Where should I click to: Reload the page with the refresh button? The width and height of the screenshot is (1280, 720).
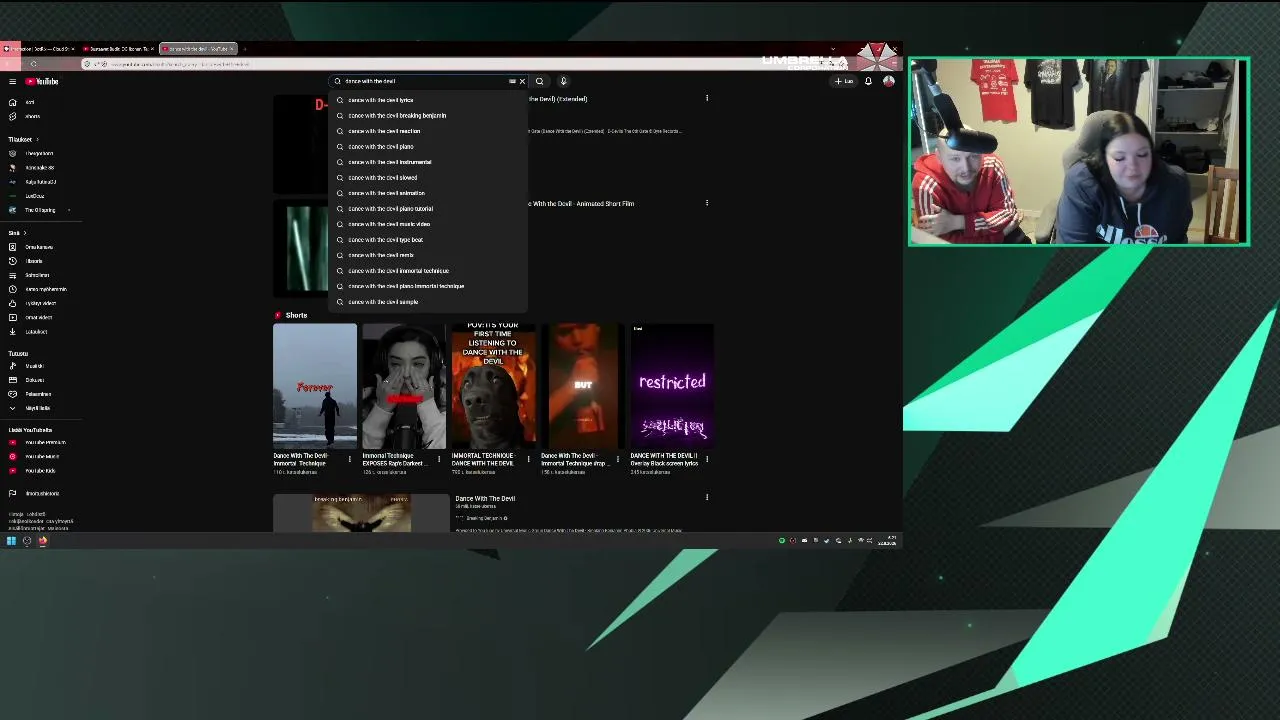(x=33, y=64)
